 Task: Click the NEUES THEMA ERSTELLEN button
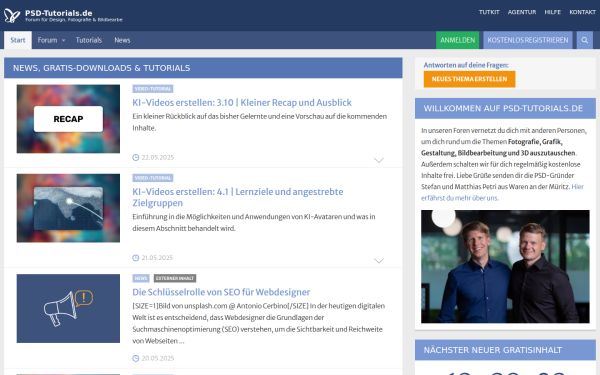469,79
